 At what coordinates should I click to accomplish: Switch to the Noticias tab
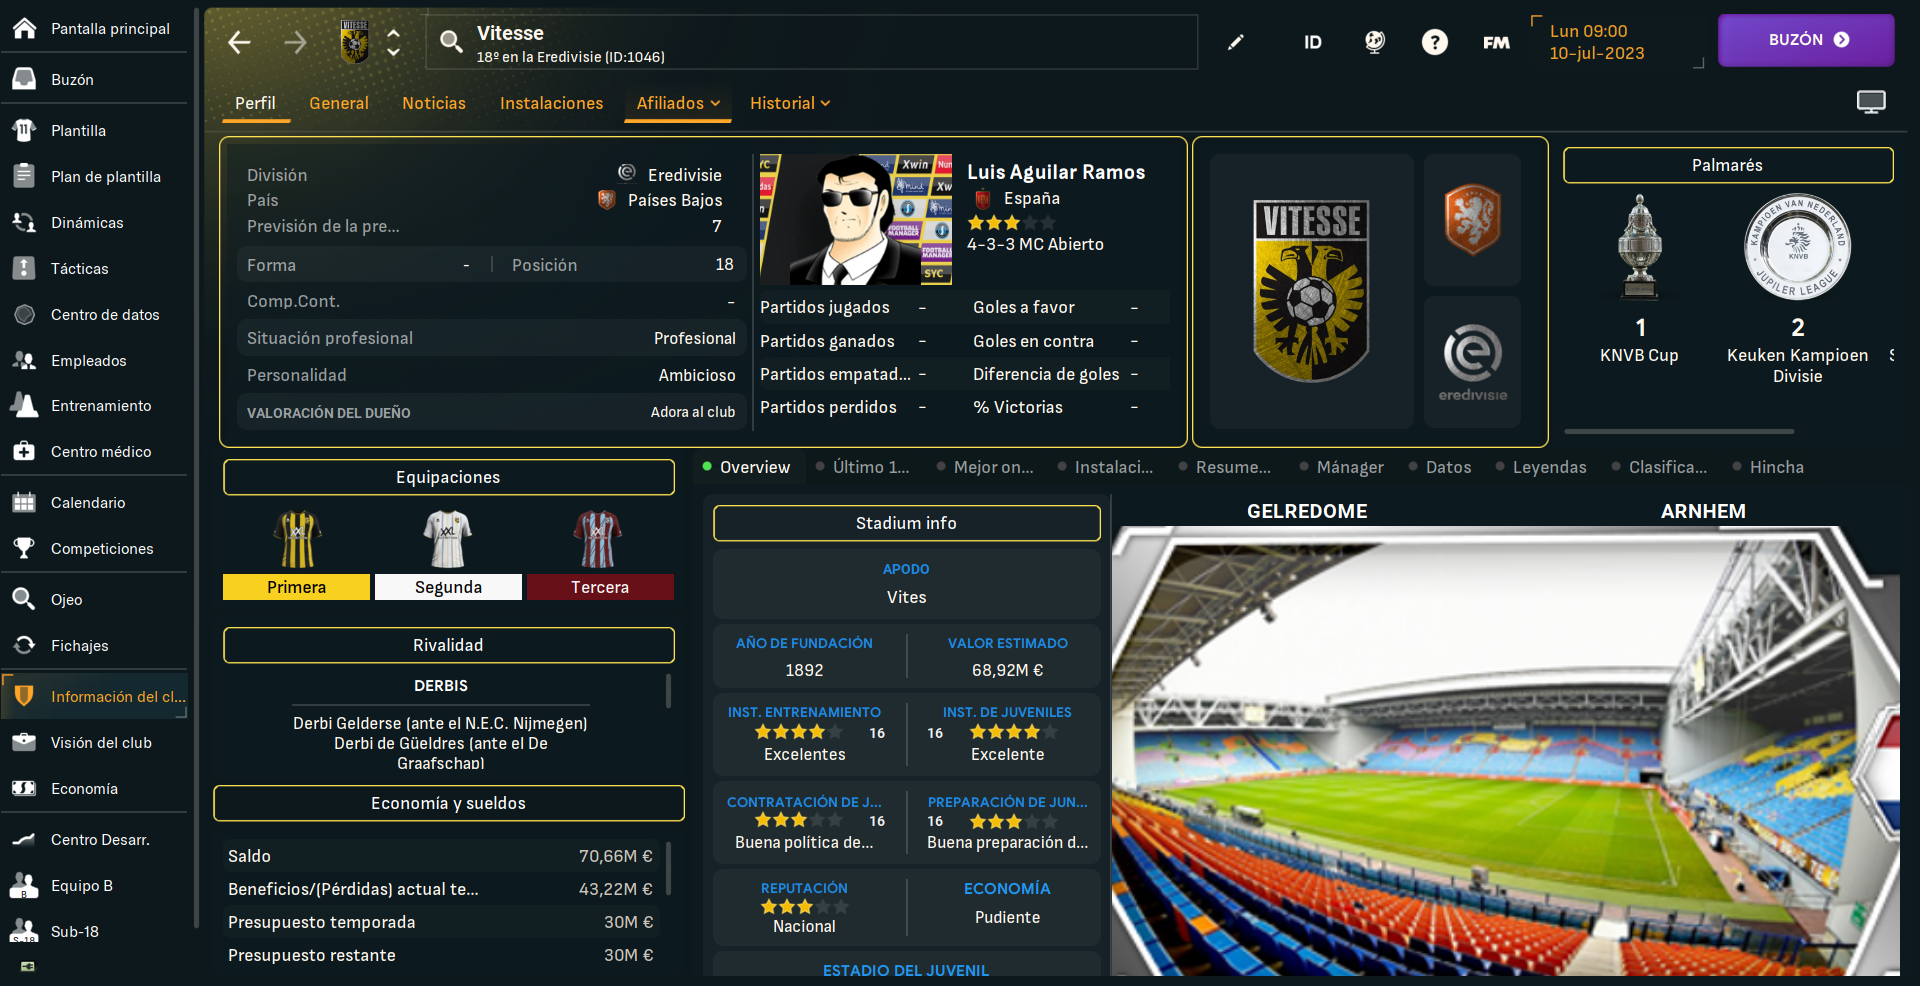point(434,103)
